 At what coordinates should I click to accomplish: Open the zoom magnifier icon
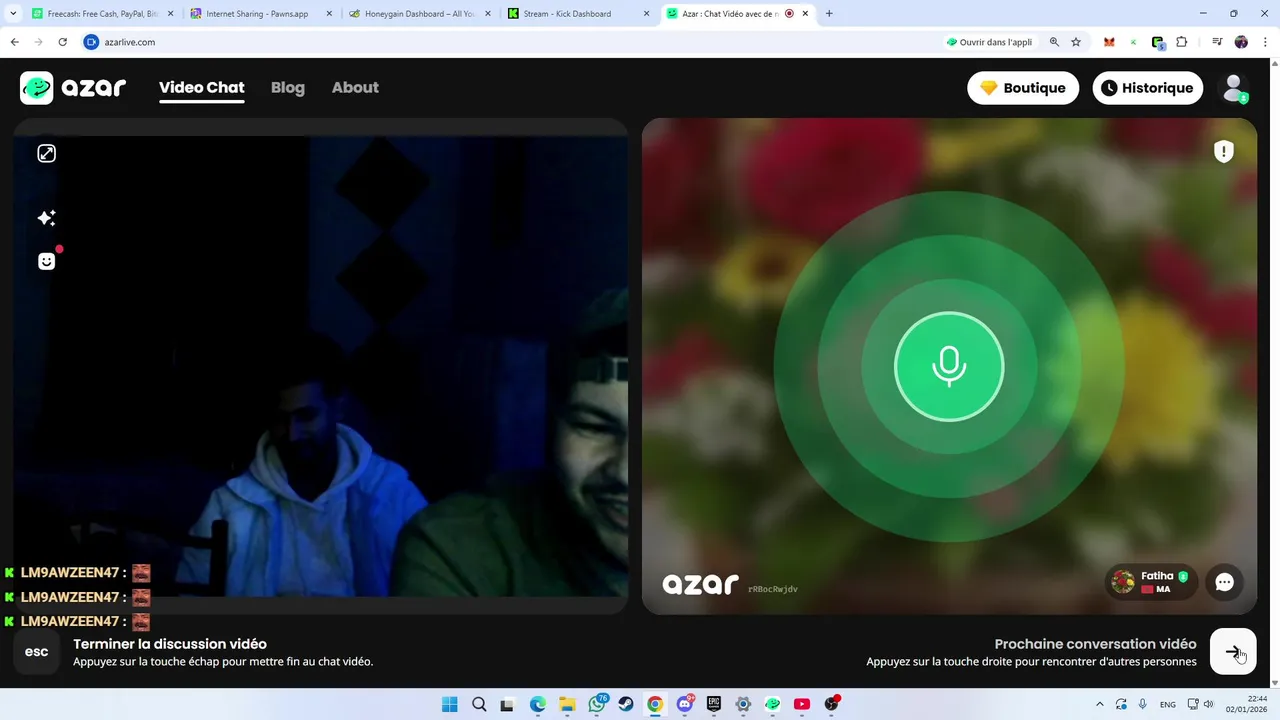(1054, 42)
